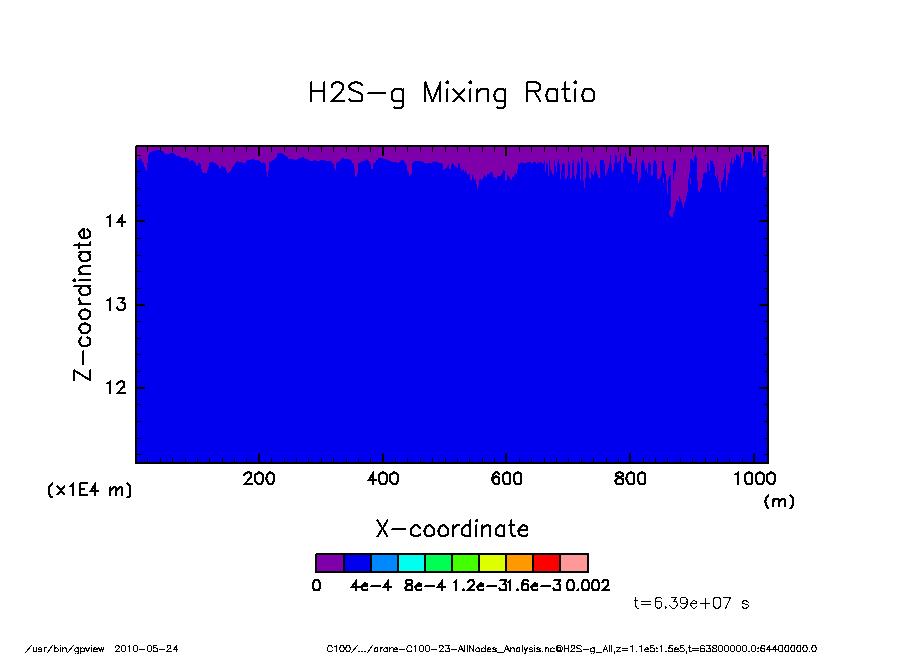The width and height of the screenshot is (904, 654).
Task: Click the 'H2S-g Mixing Ratio' plot title
Action: pos(452,93)
